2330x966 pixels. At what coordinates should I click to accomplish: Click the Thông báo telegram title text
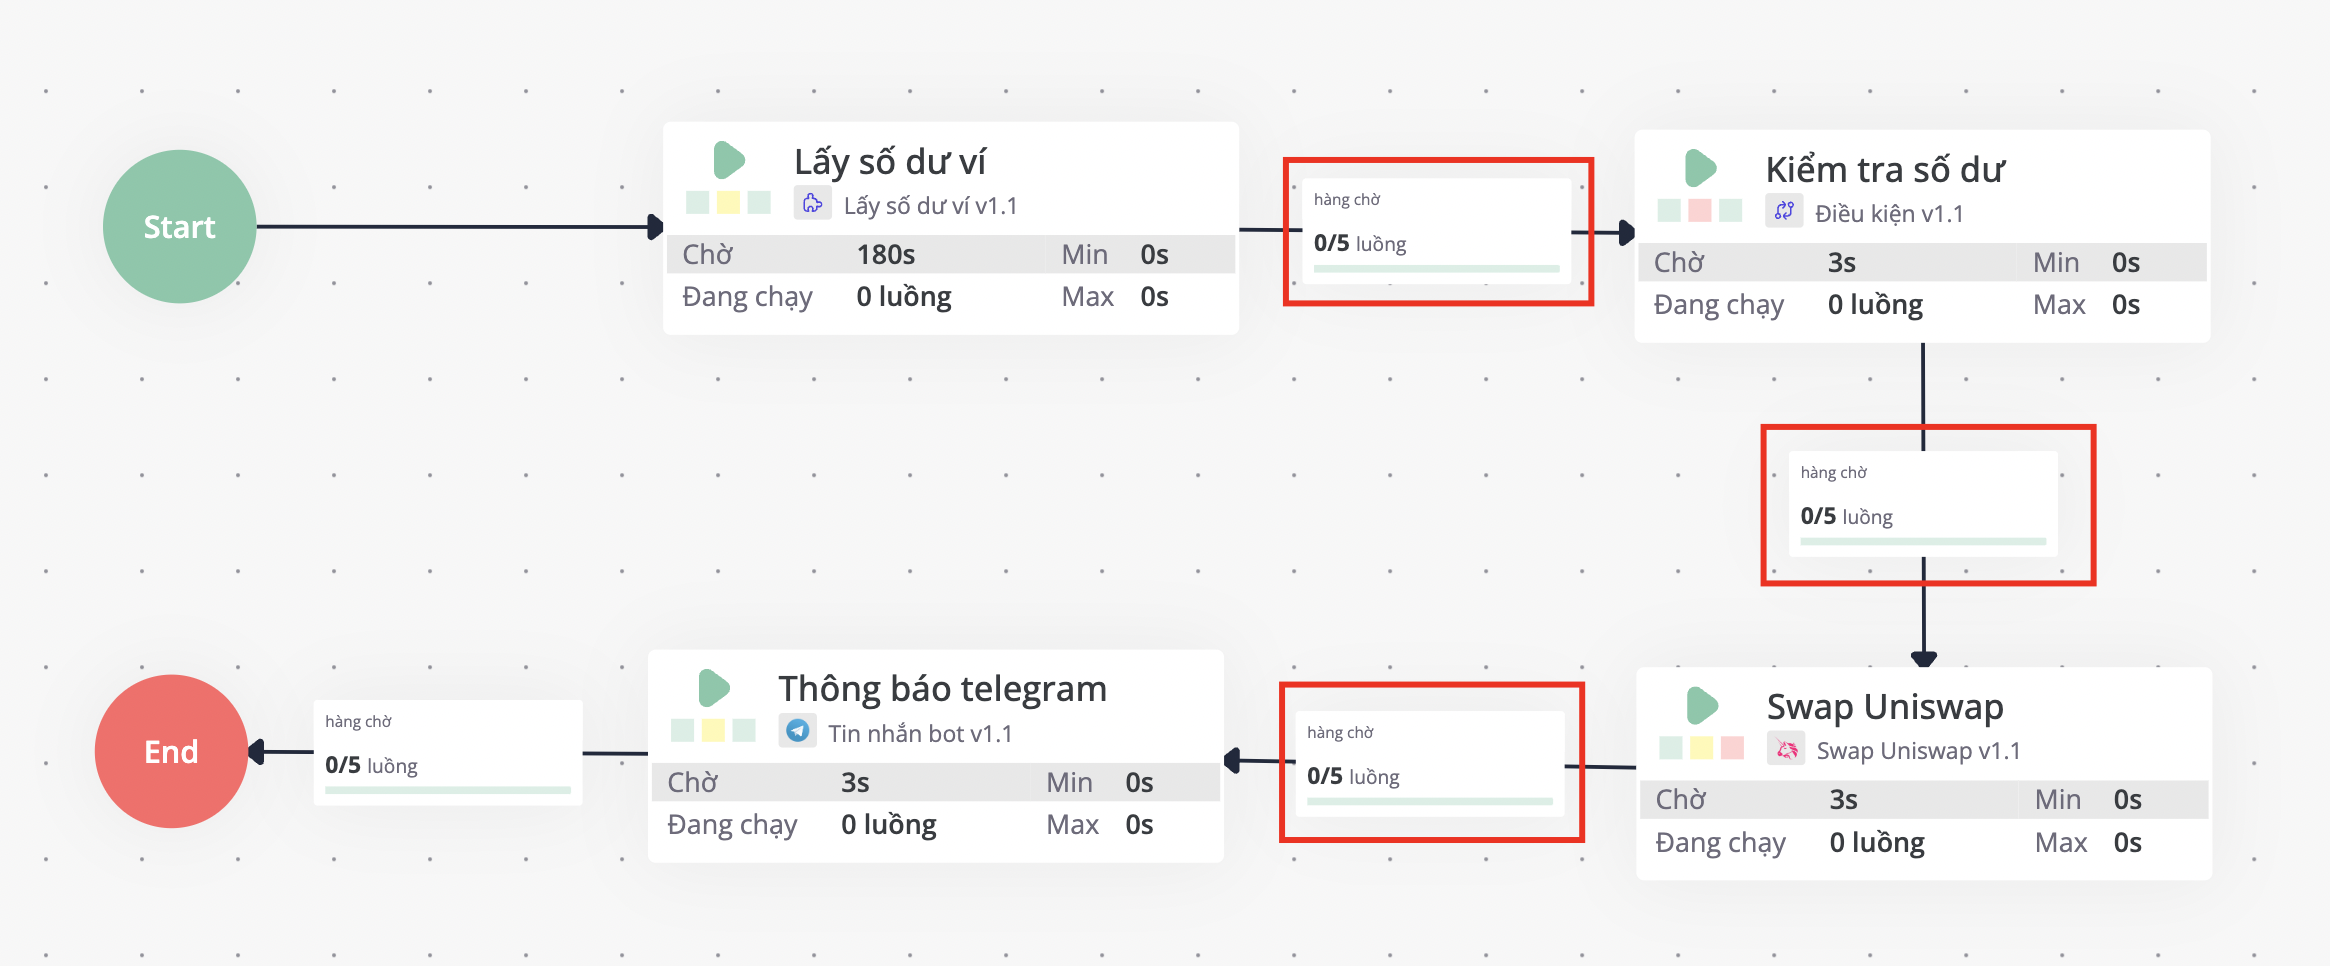point(942,689)
